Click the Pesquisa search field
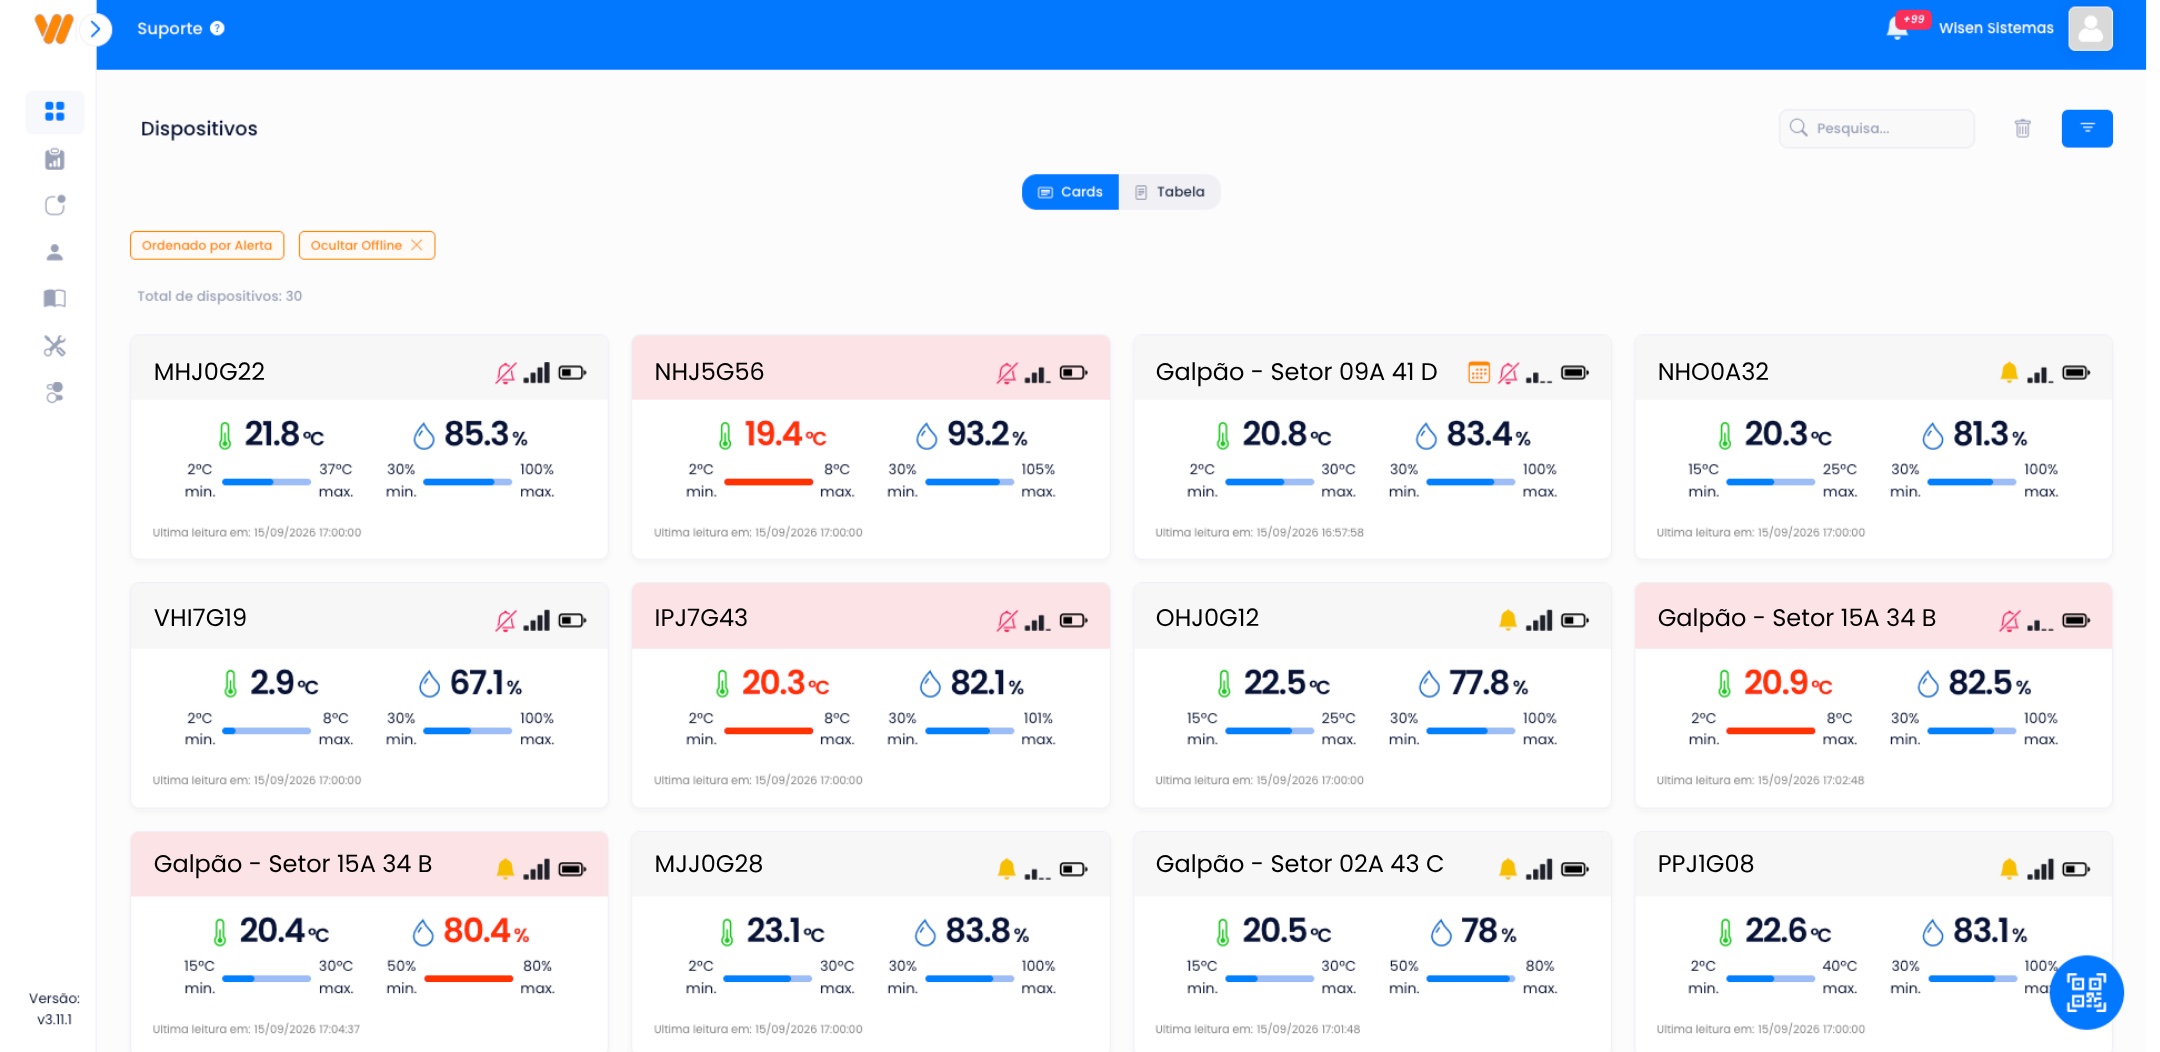 click(1876, 128)
